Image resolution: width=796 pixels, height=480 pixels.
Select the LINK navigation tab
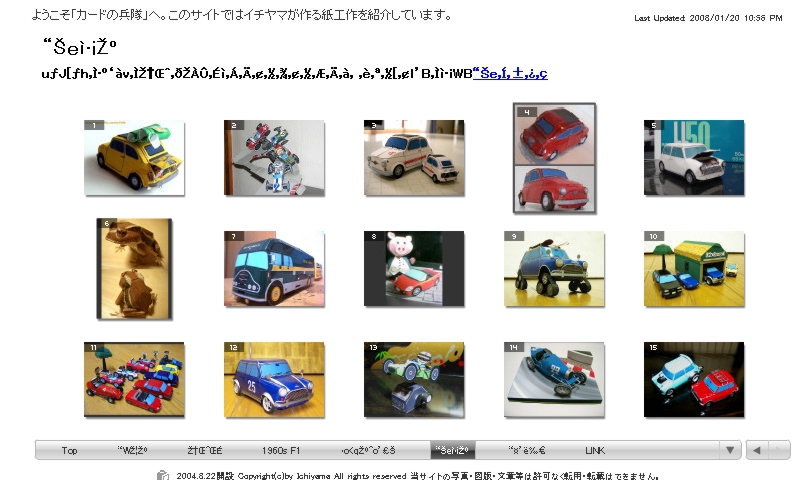[x=595, y=450]
